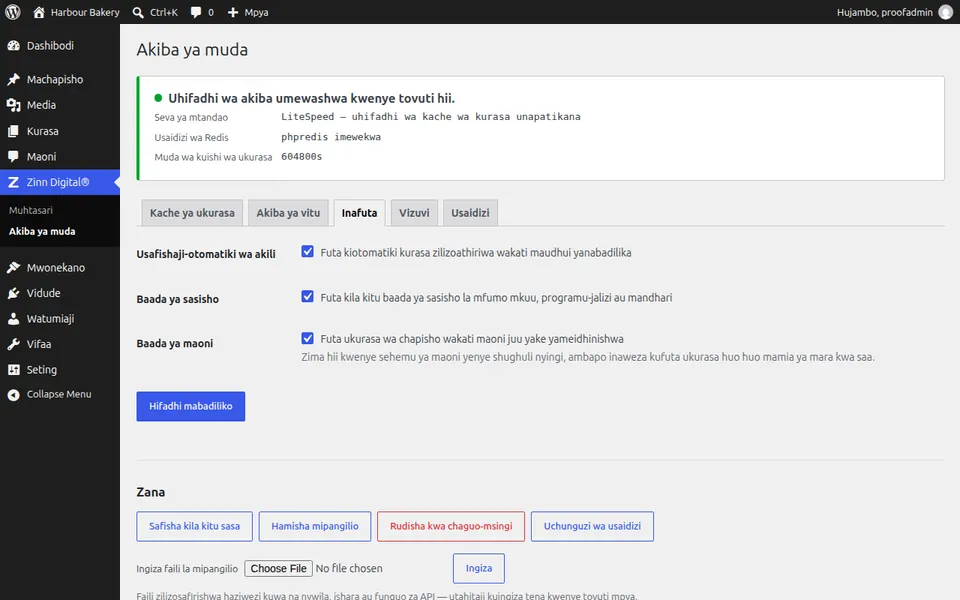Open Watumiaji menu label
The width and height of the screenshot is (960, 600).
pos(50,319)
